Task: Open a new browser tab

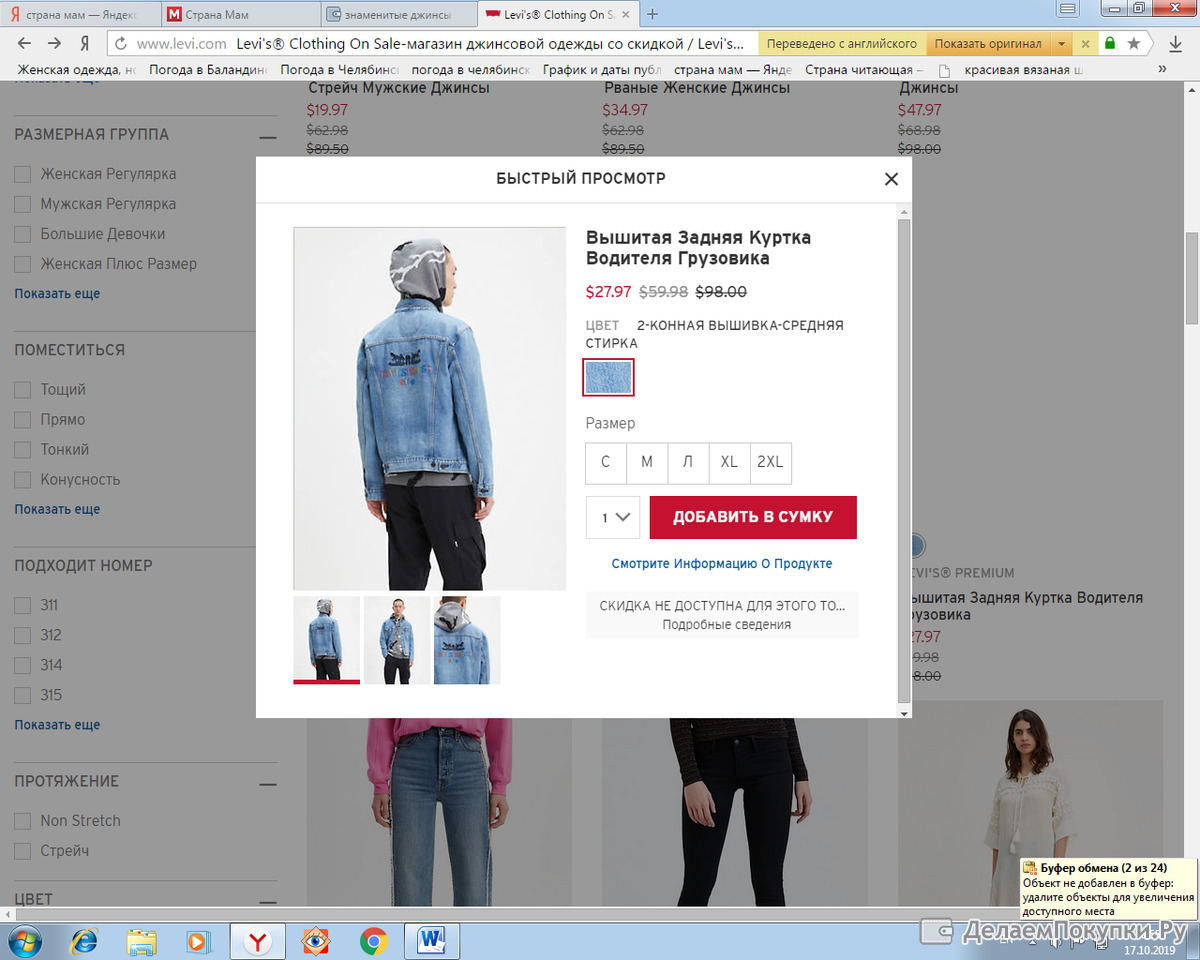Action: point(653,14)
